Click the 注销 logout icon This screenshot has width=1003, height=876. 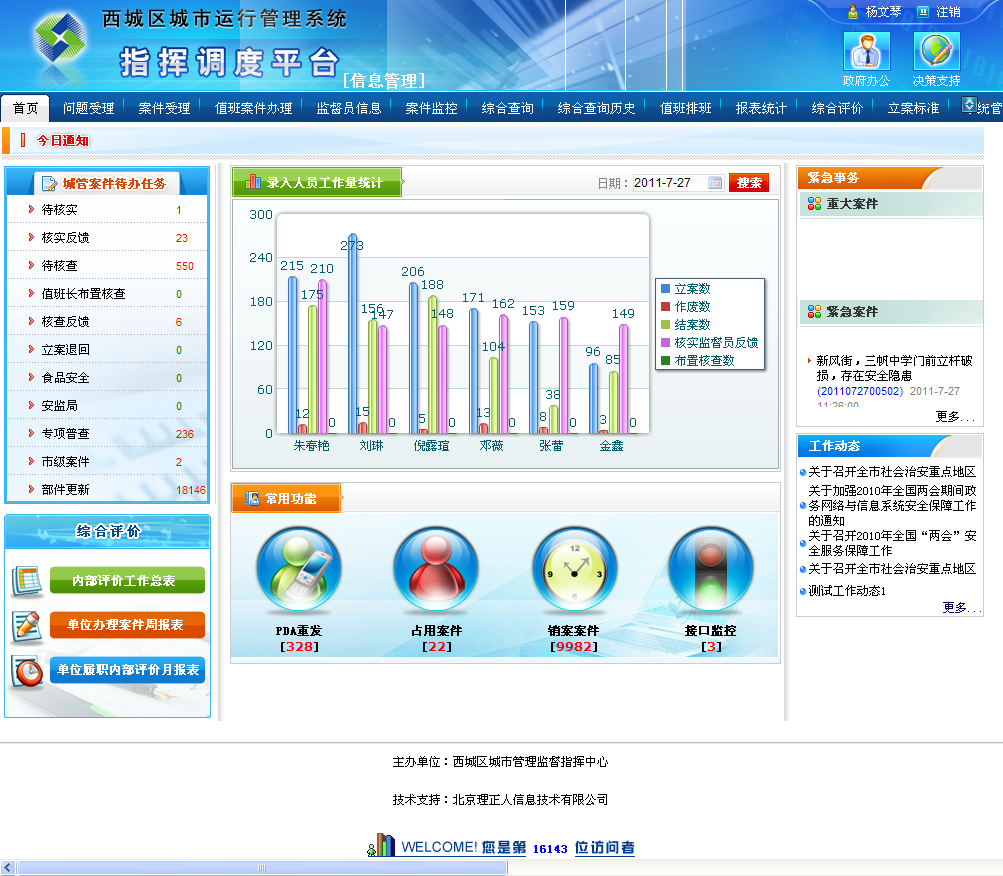click(922, 12)
